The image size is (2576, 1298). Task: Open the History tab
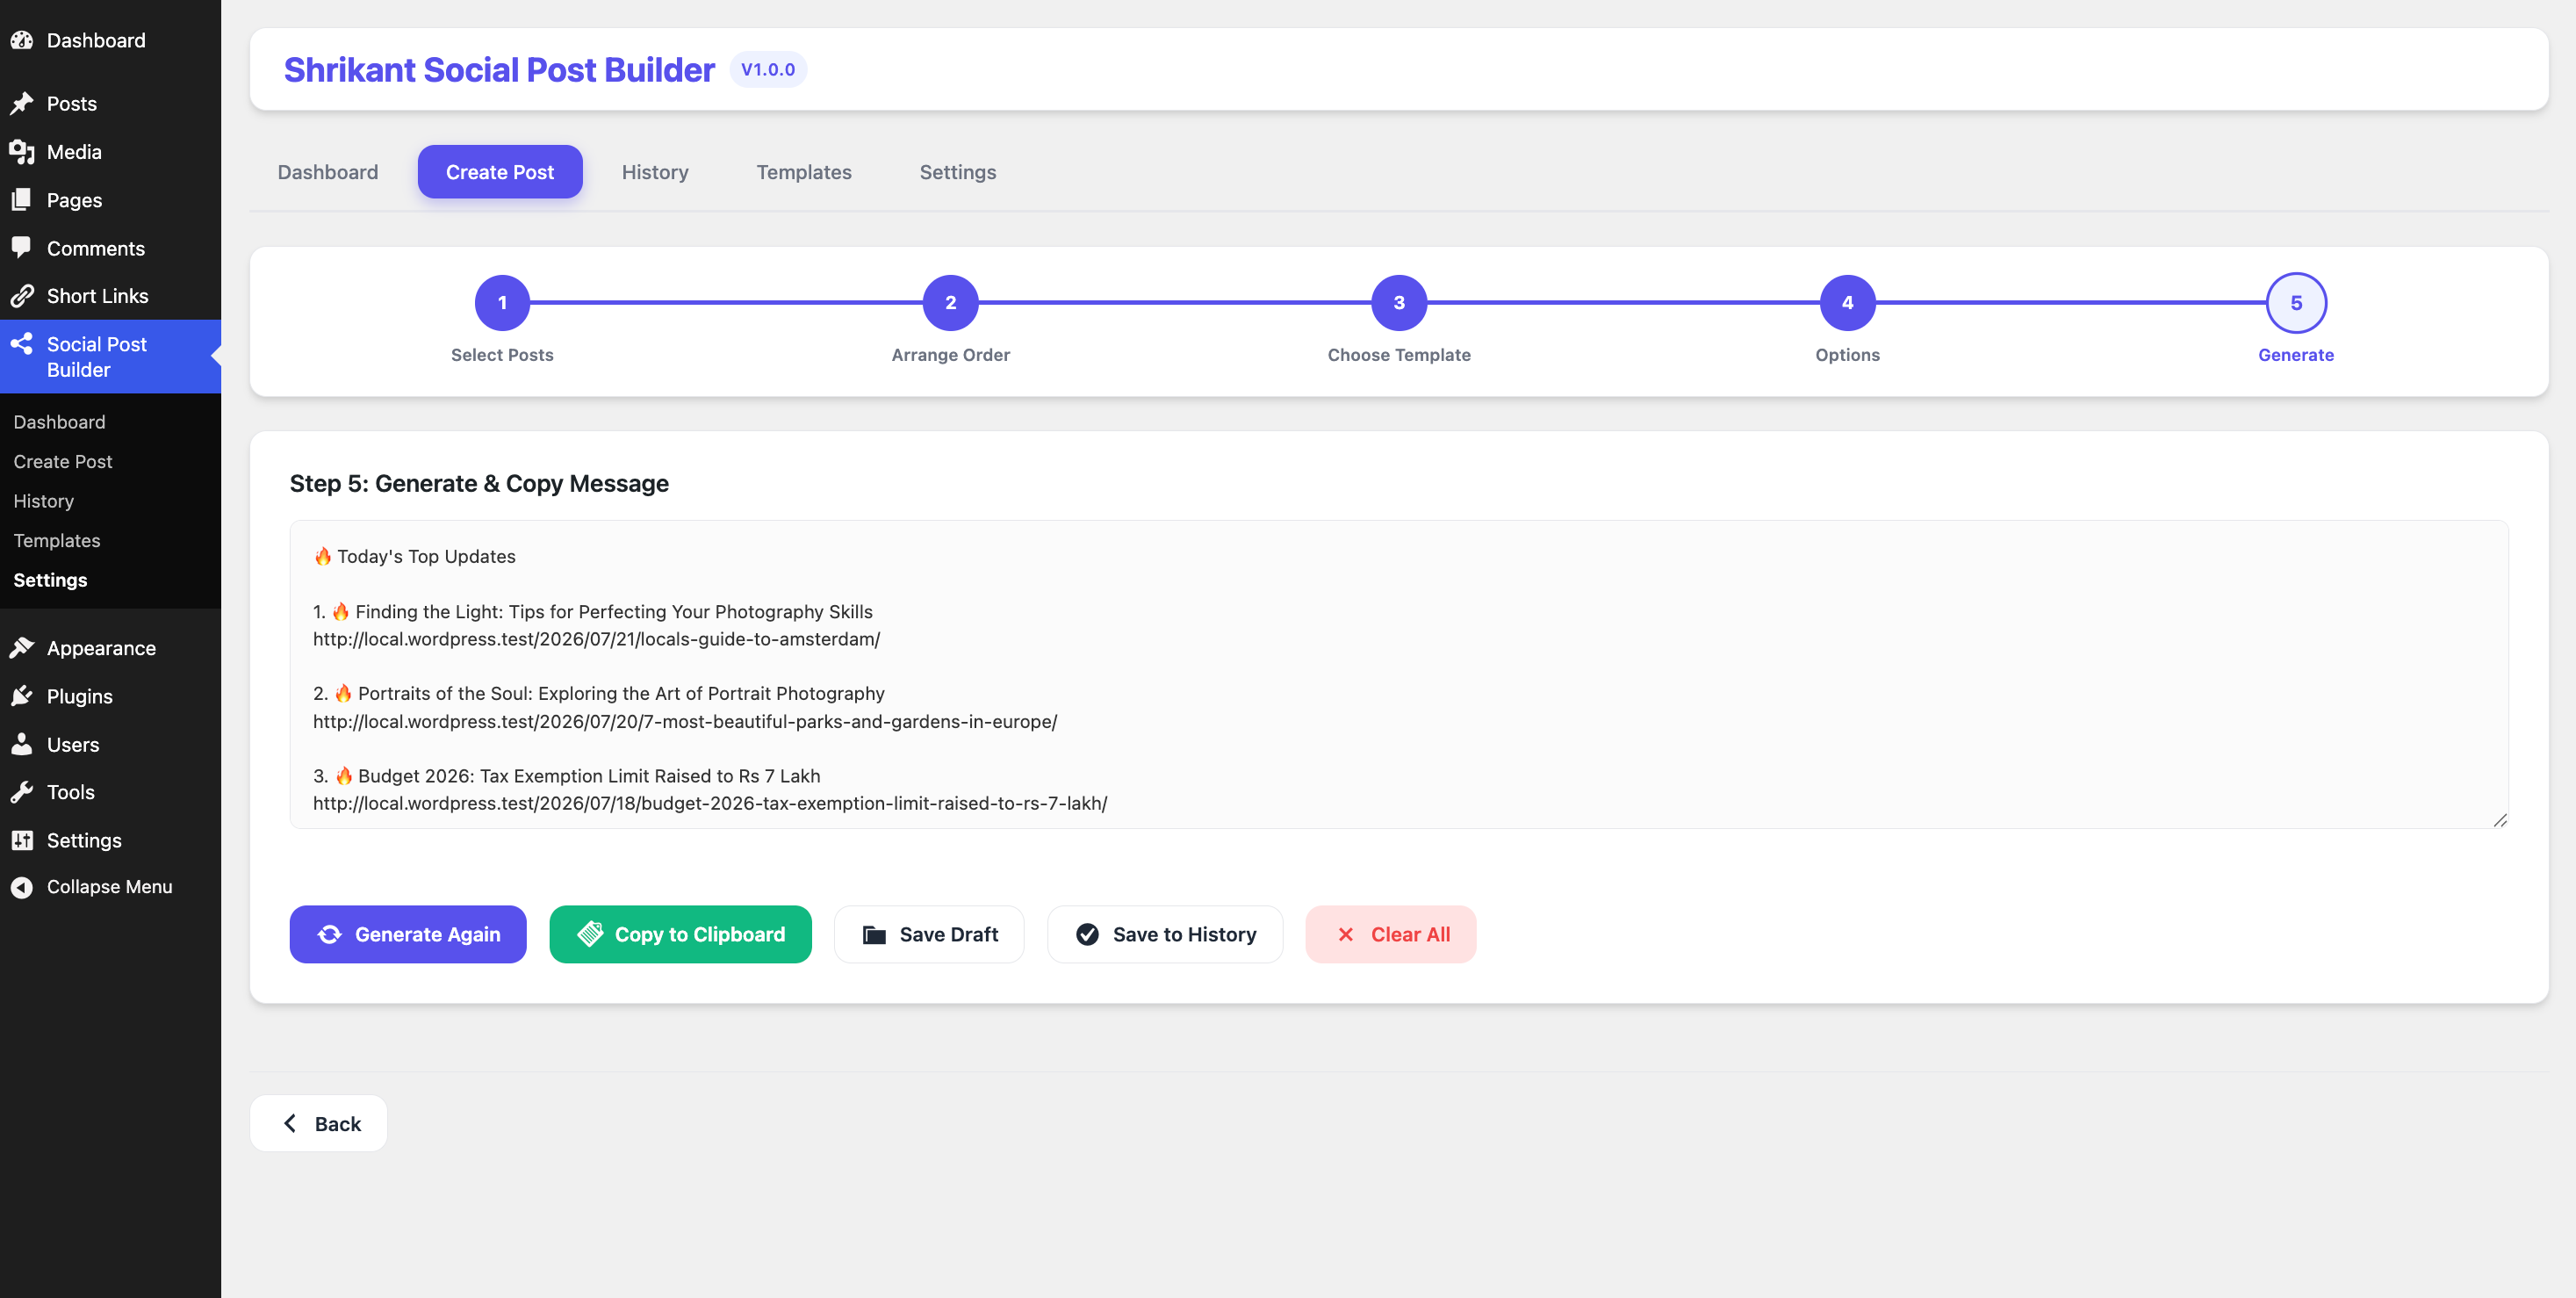click(655, 172)
